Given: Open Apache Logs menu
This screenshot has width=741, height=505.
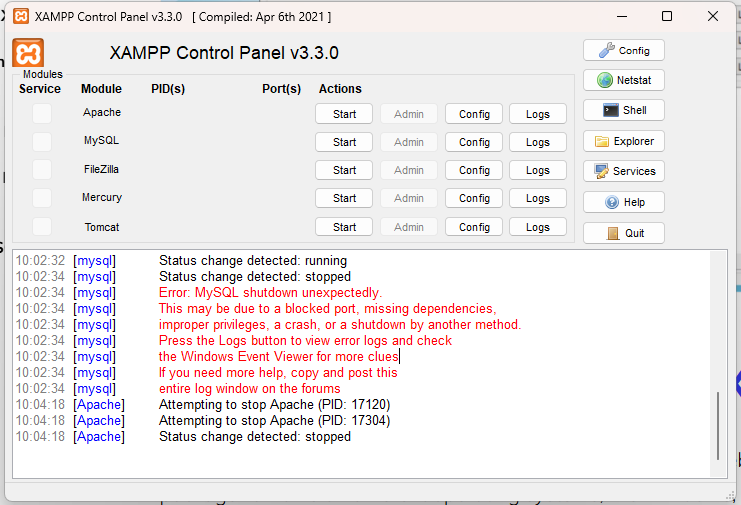Looking at the screenshot, I should (538, 114).
